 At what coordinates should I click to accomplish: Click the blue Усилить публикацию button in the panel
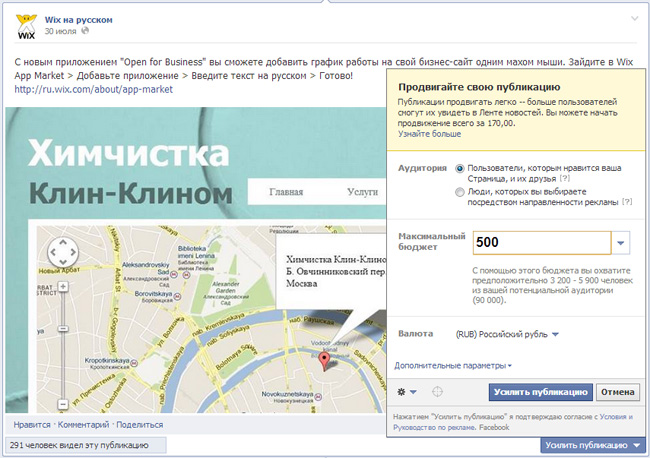click(x=541, y=392)
